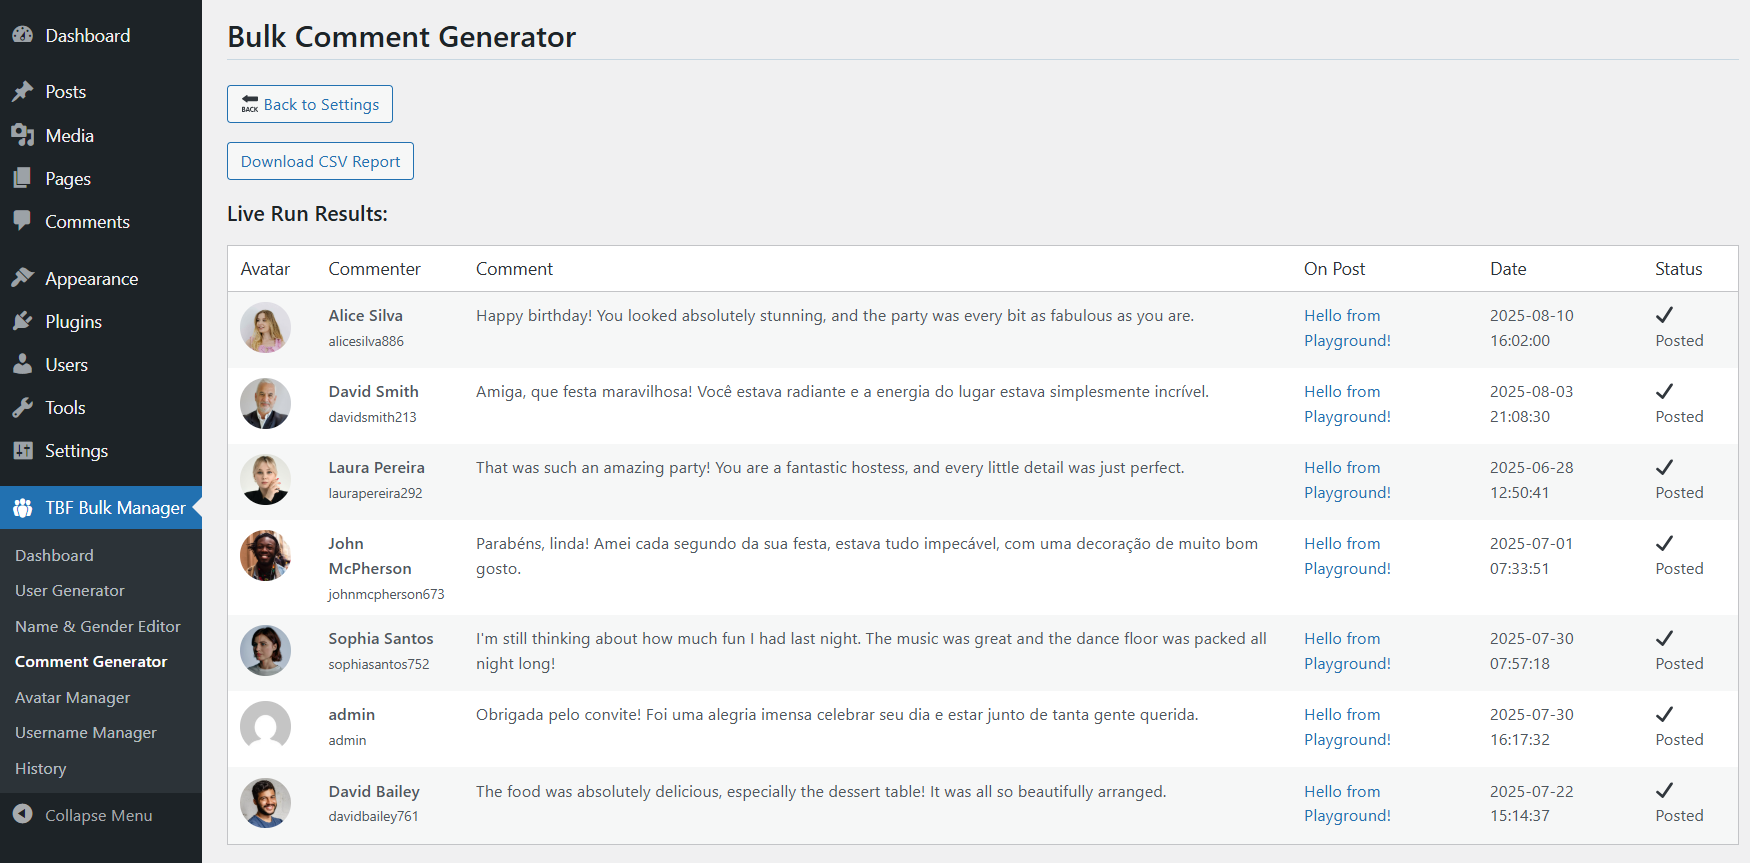Open TBF Bulk Manager menu
The image size is (1750, 863).
coord(114,508)
